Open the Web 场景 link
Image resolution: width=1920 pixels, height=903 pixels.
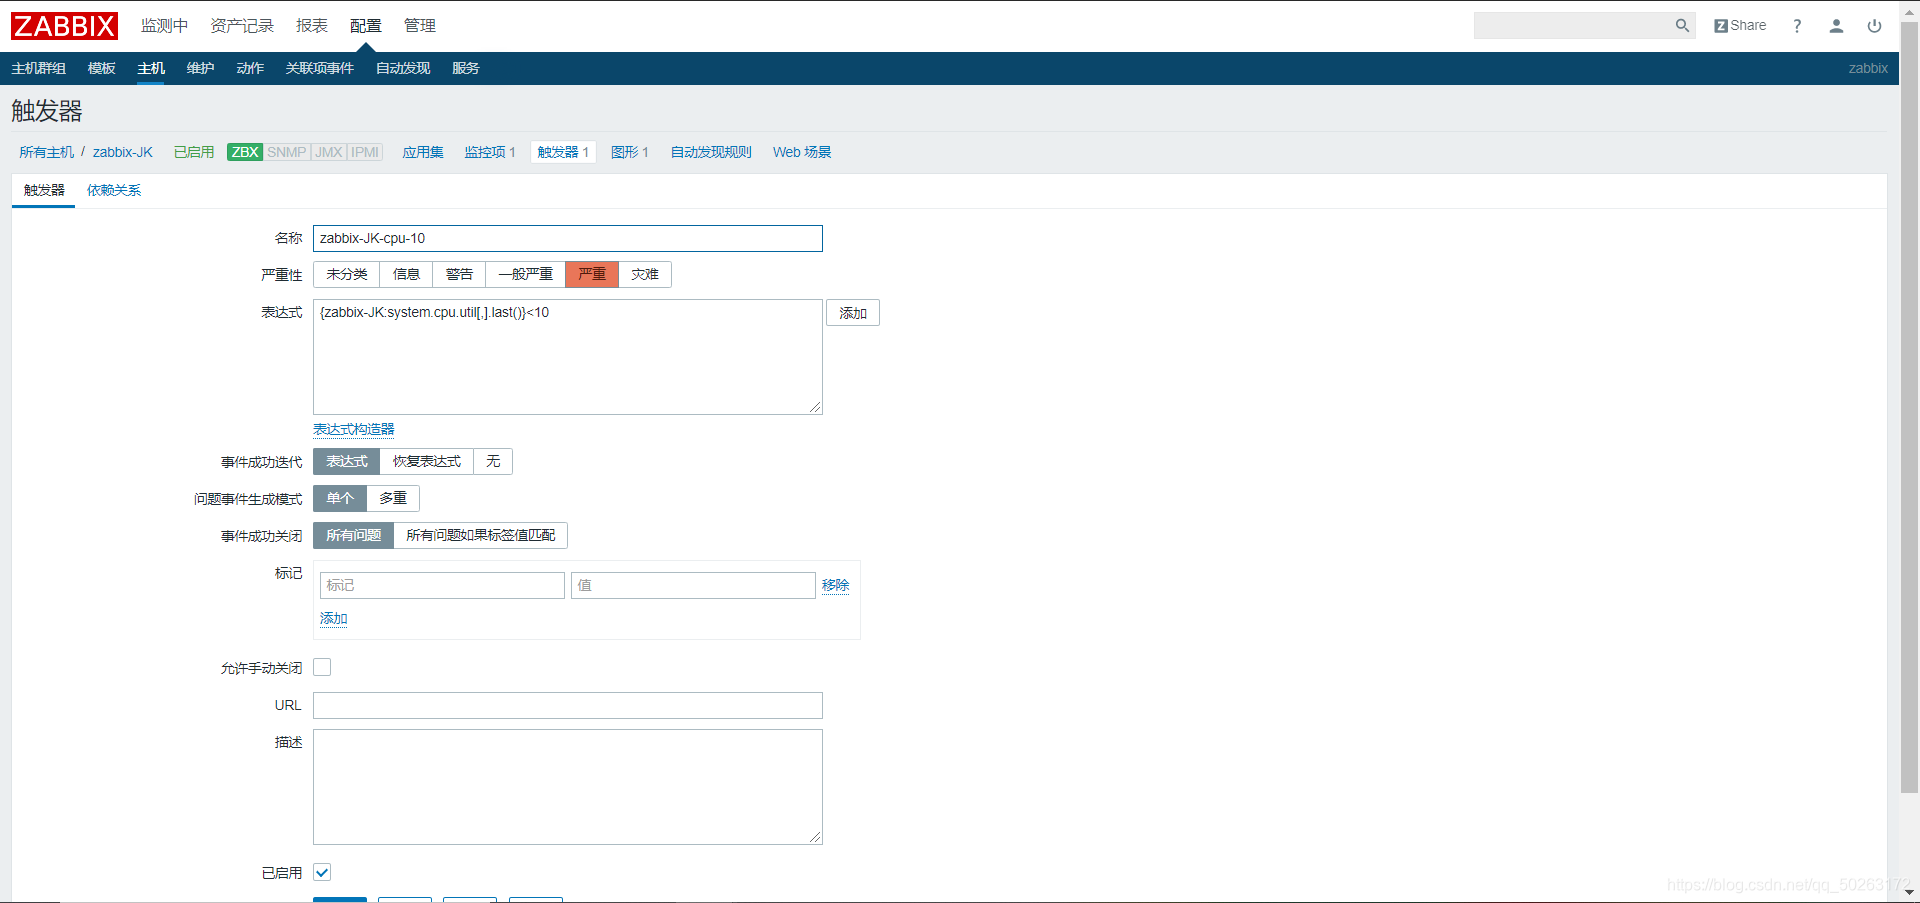[x=802, y=152]
